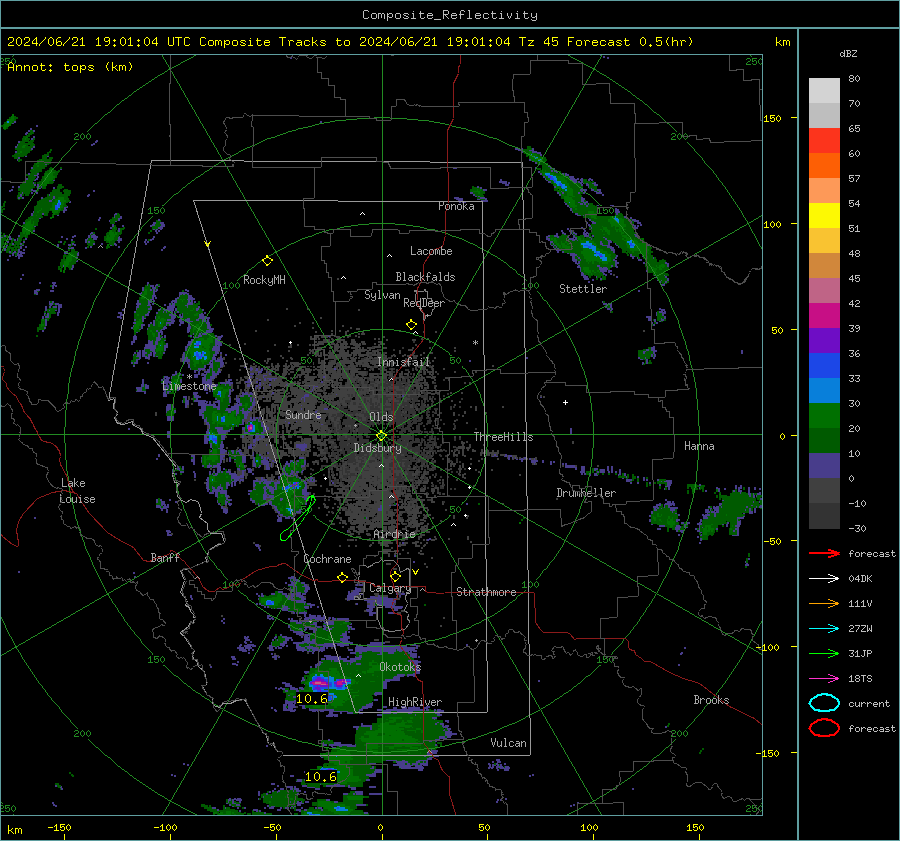Screen dimensions: 900x841
Task: Click the Stettler city label
Action: point(583,289)
